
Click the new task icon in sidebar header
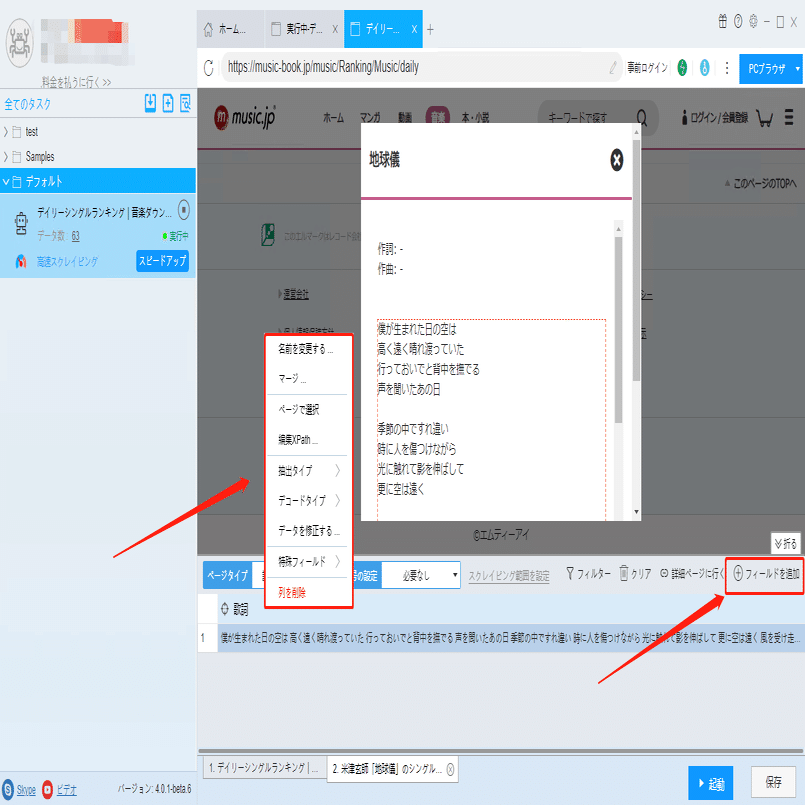click(168, 103)
